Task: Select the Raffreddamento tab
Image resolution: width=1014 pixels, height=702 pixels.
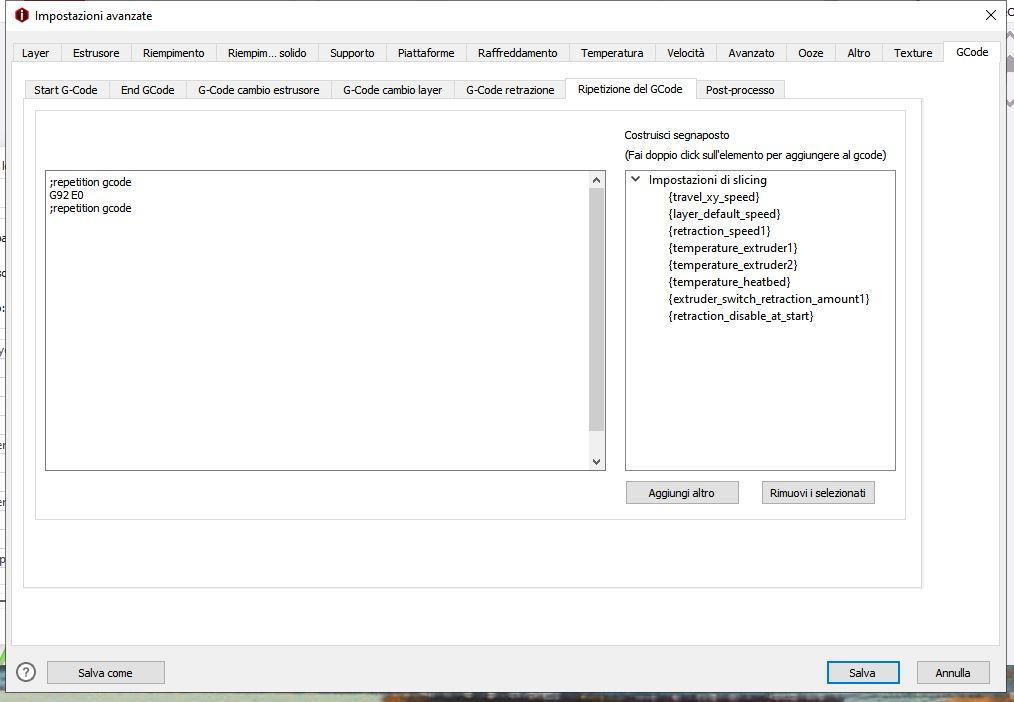Action: coord(517,53)
